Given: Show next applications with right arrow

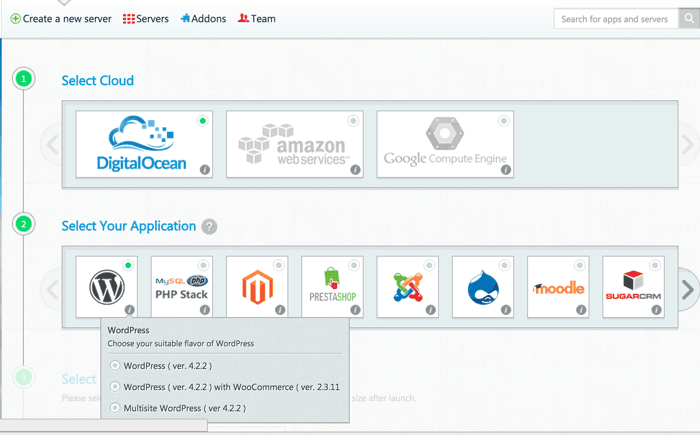Looking at the screenshot, I should [x=688, y=289].
